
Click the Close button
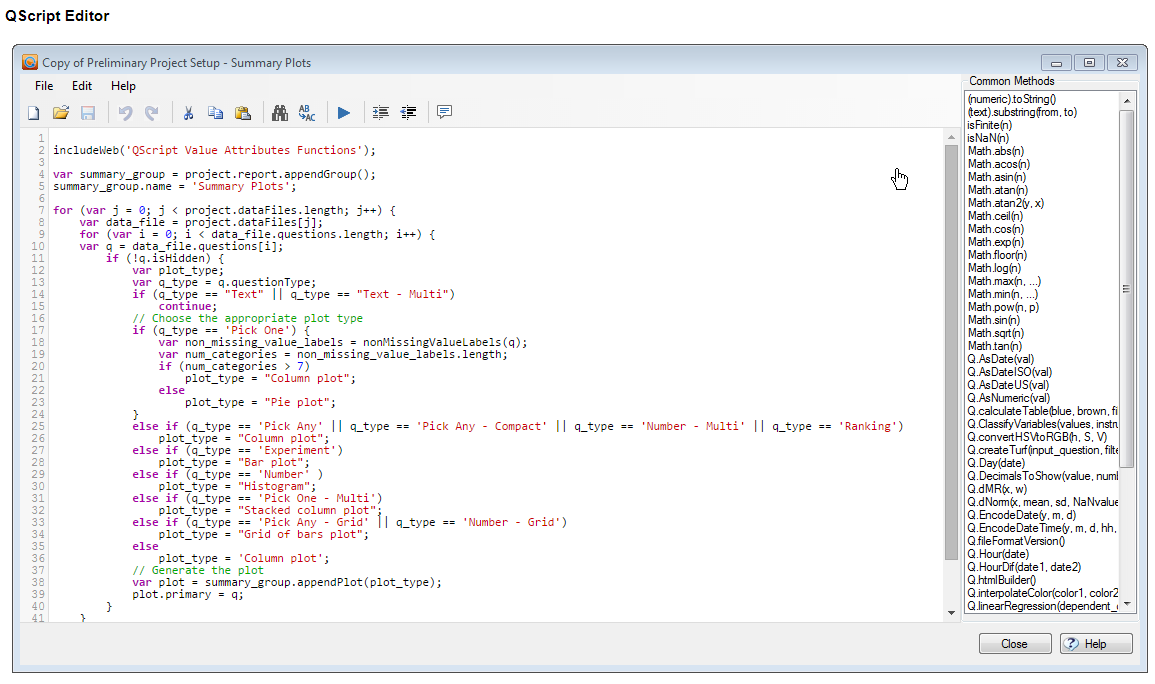pyautogui.click(x=1014, y=644)
